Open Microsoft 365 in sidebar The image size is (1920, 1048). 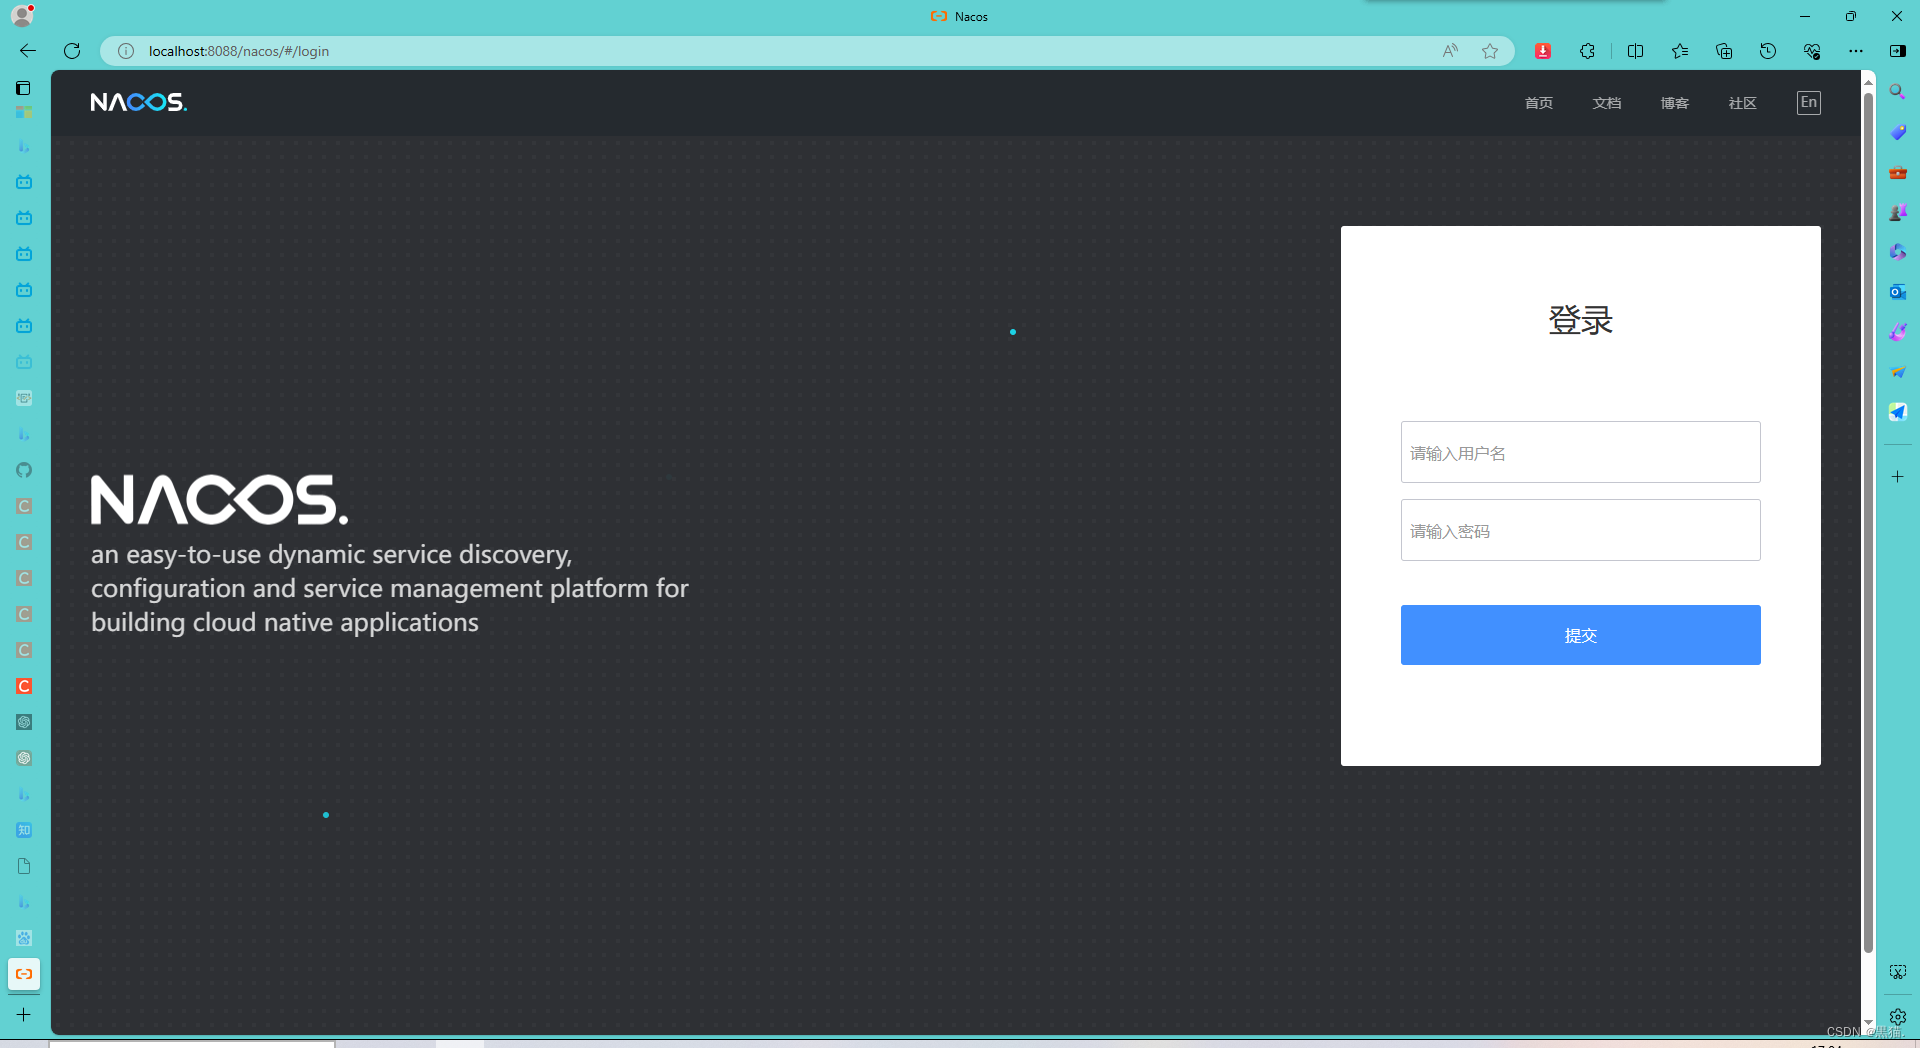click(1898, 252)
